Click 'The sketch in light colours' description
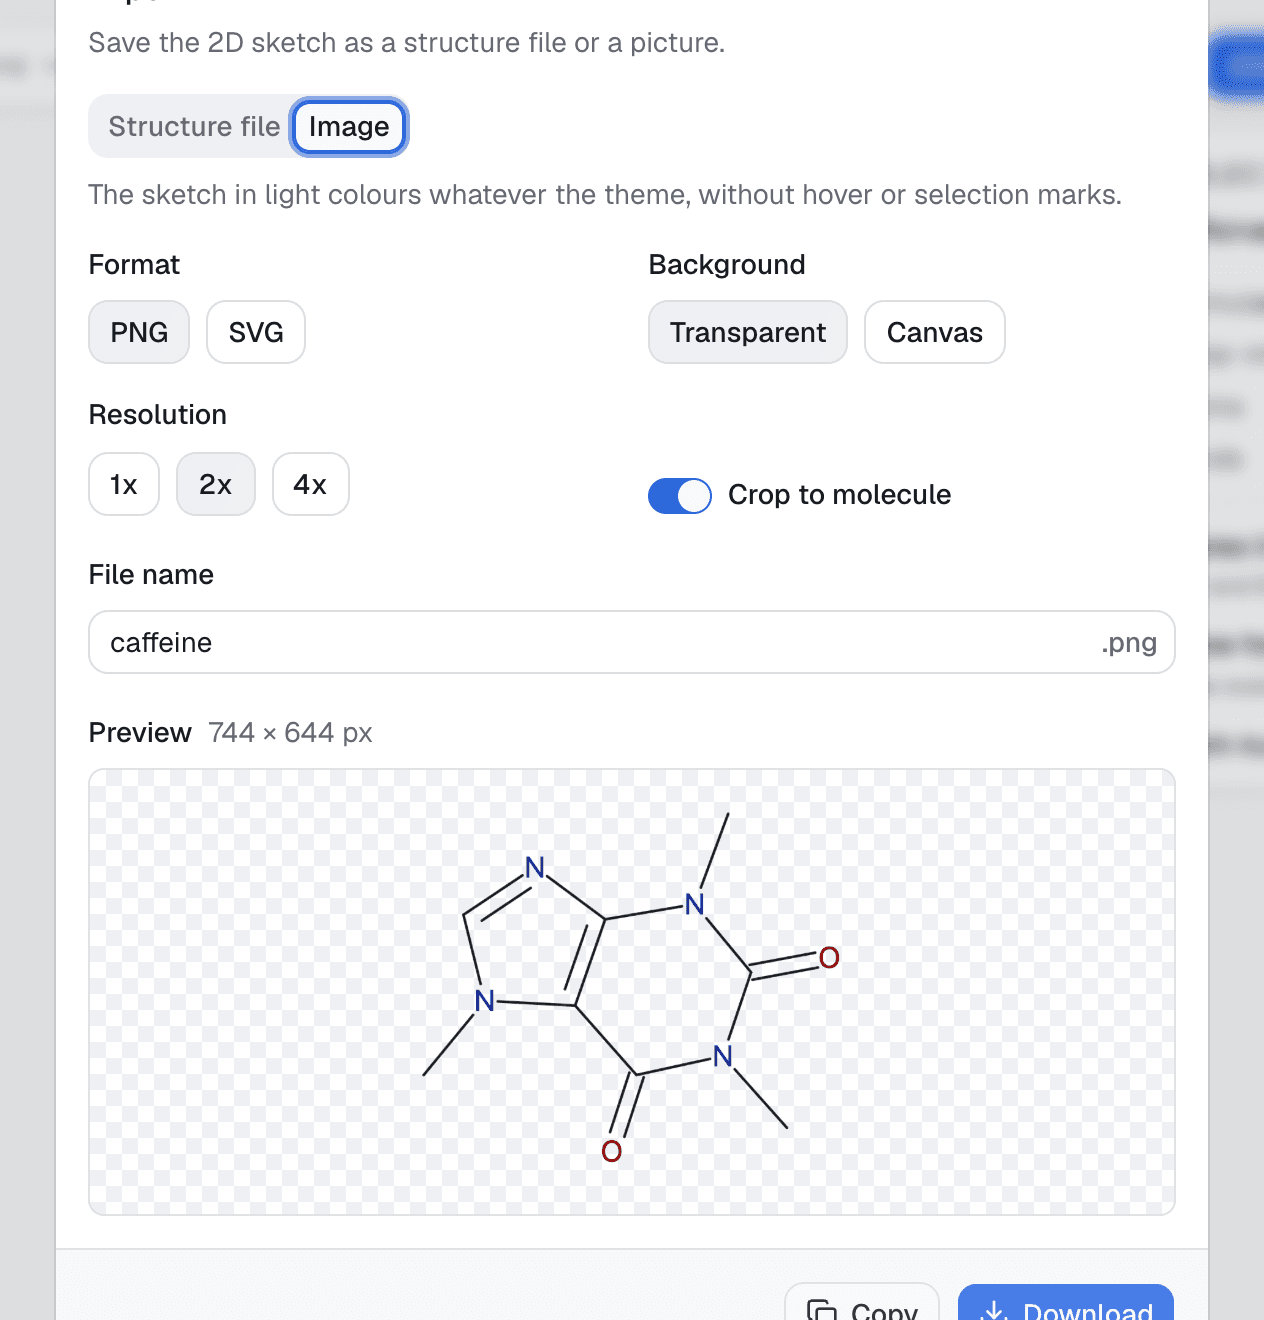1264x1320 pixels. click(x=605, y=195)
